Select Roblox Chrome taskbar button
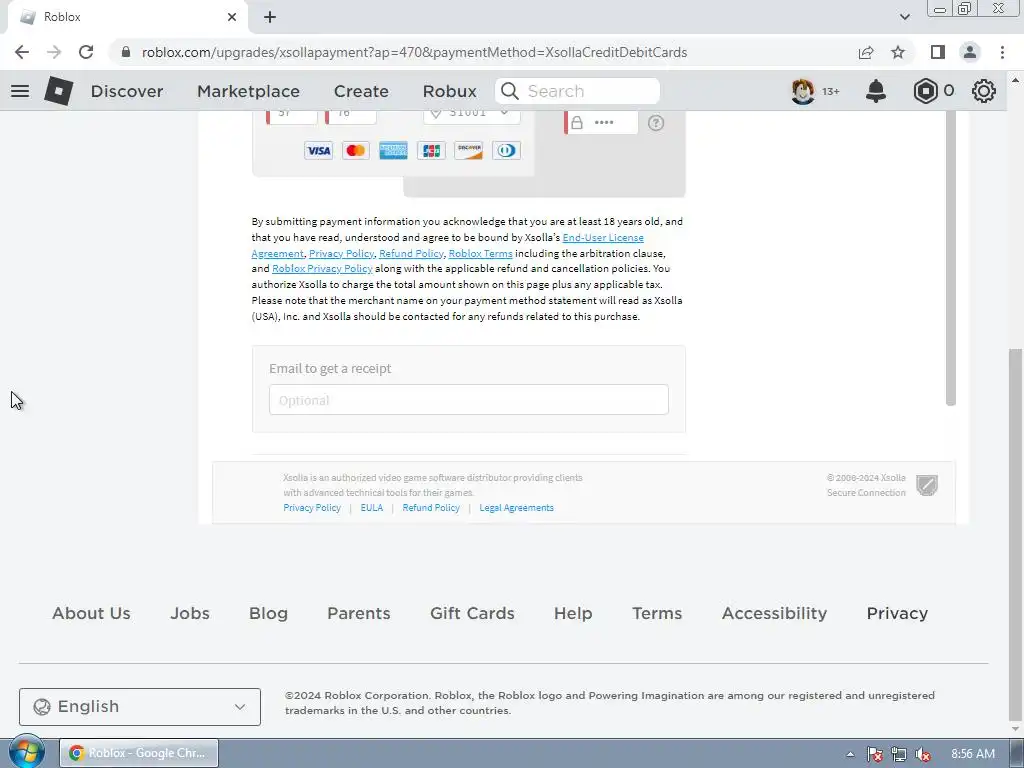 pos(139,753)
